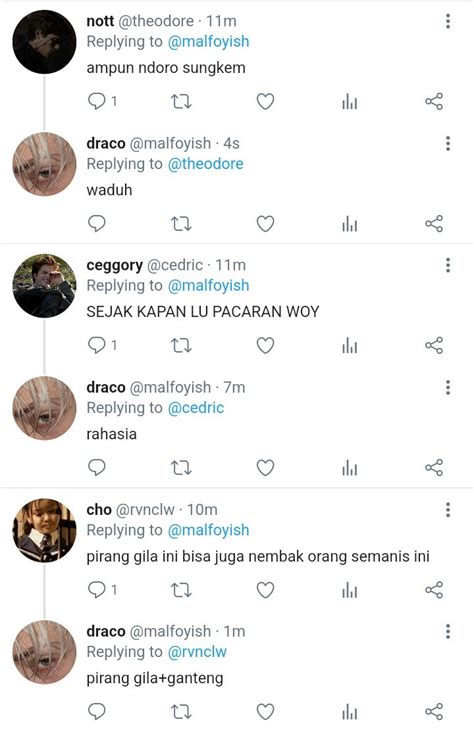Open overflow menu on draco's "waduh" reply
474x730 pixels.
point(448,143)
